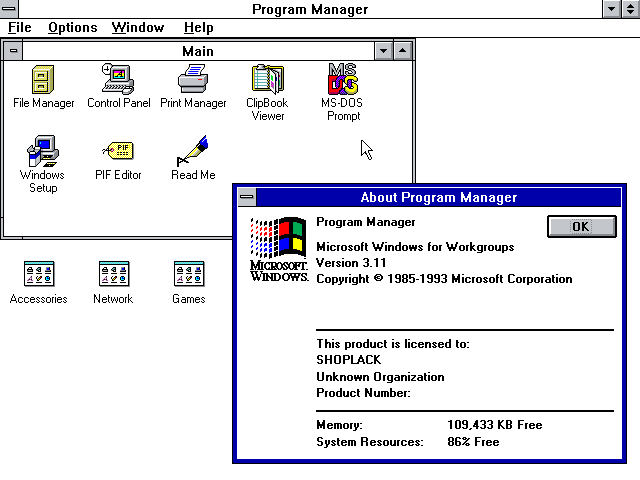This screenshot has height=480, width=640.
Task: Open the Help menu
Action: (x=198, y=28)
